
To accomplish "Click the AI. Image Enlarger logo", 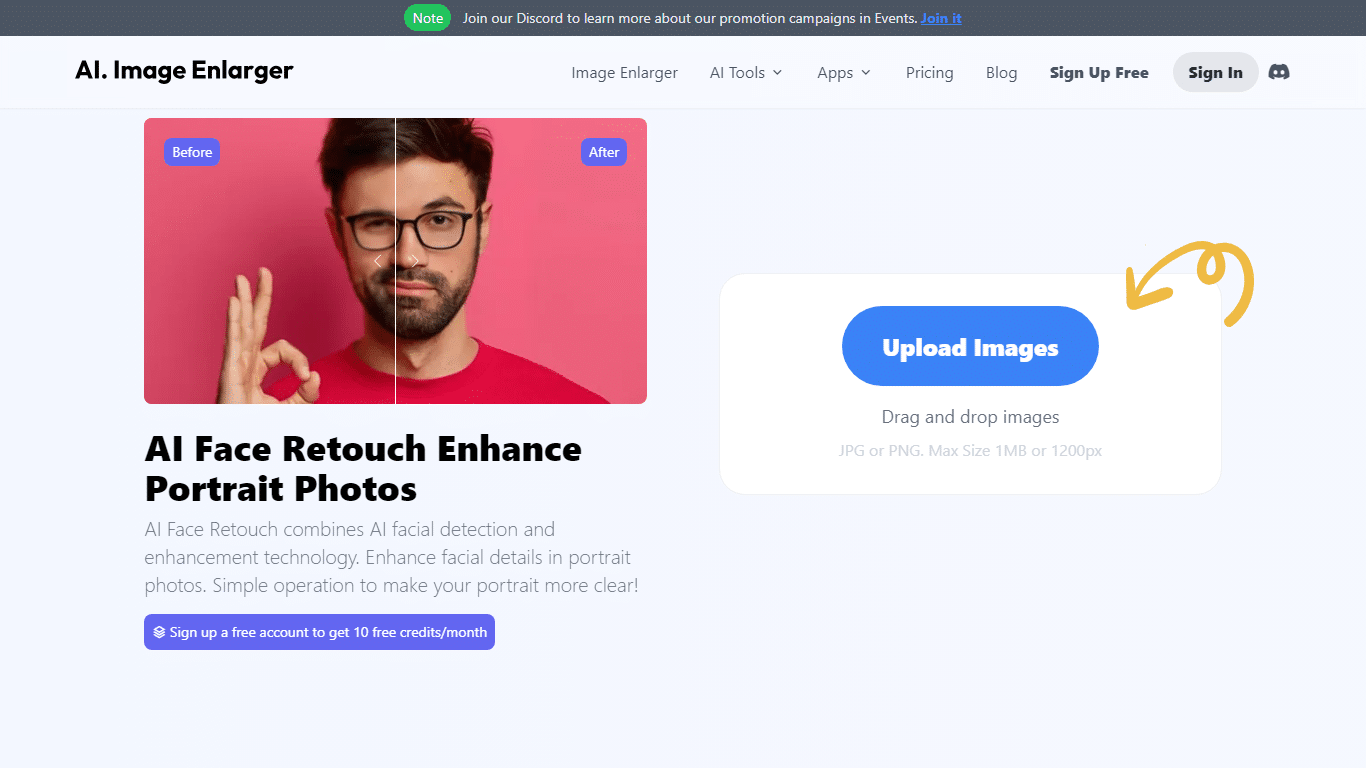I will (184, 70).
